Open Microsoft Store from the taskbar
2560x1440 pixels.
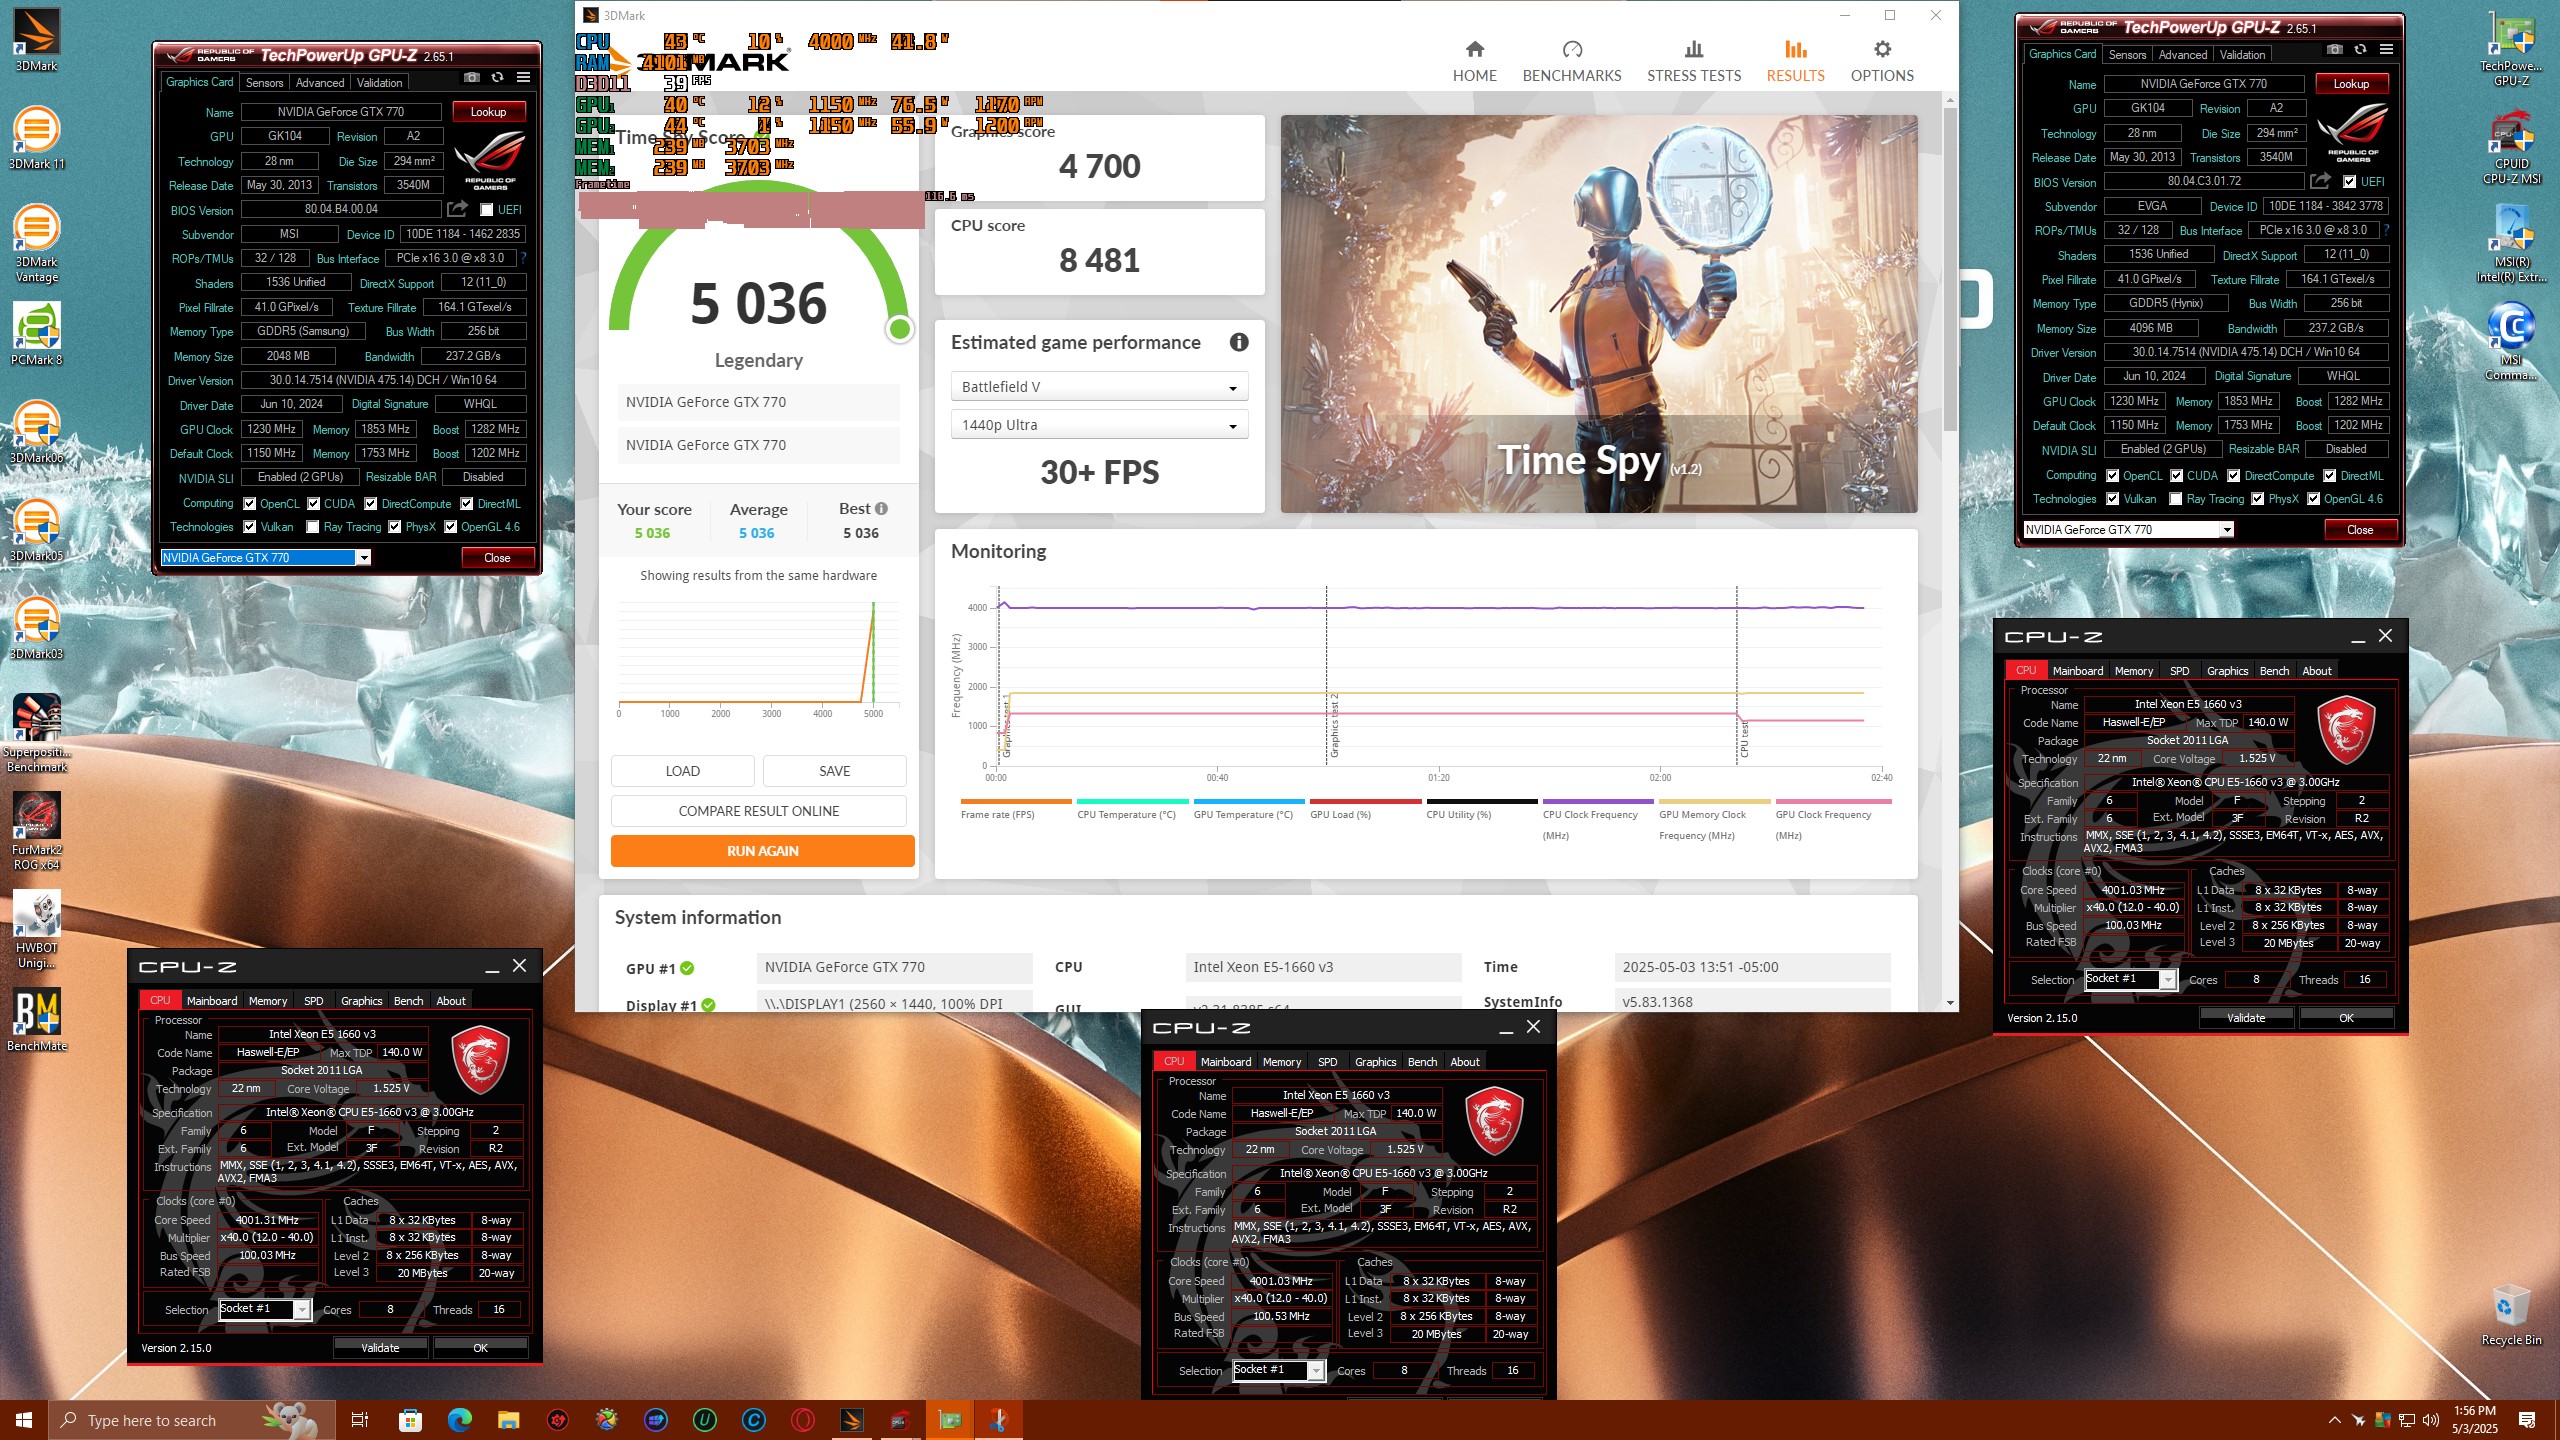(410, 1420)
